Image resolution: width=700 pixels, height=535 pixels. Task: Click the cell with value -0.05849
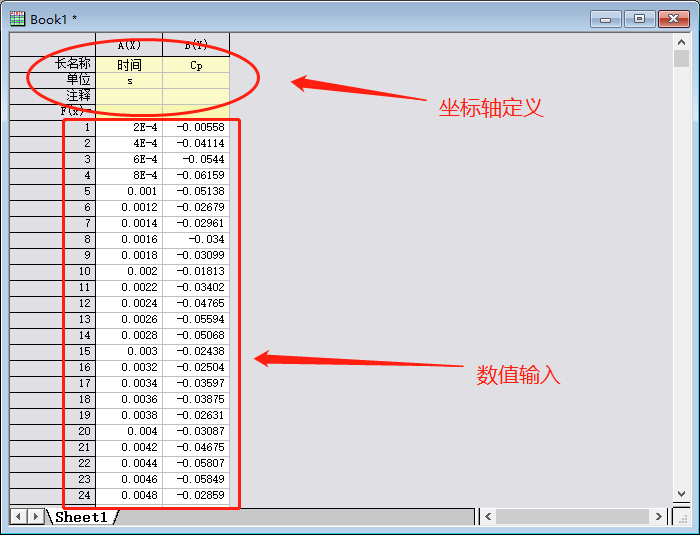tap(196, 479)
